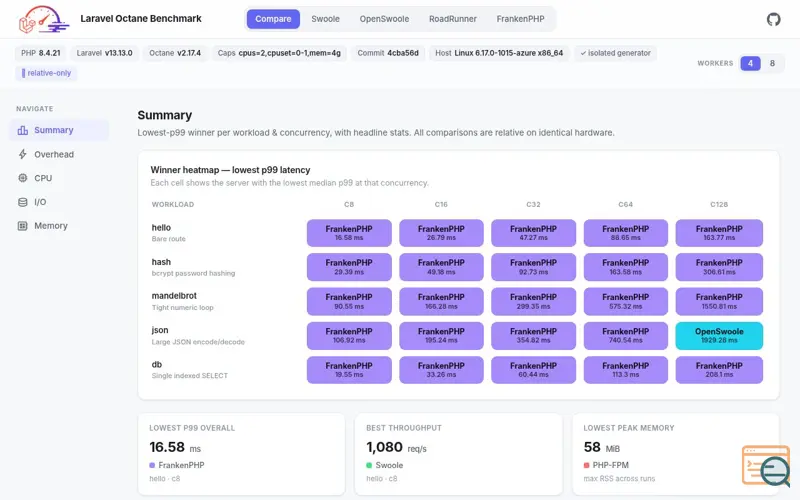Click the relative-only badge
Image resolution: width=800 pixels, height=500 pixels.
coord(46,73)
